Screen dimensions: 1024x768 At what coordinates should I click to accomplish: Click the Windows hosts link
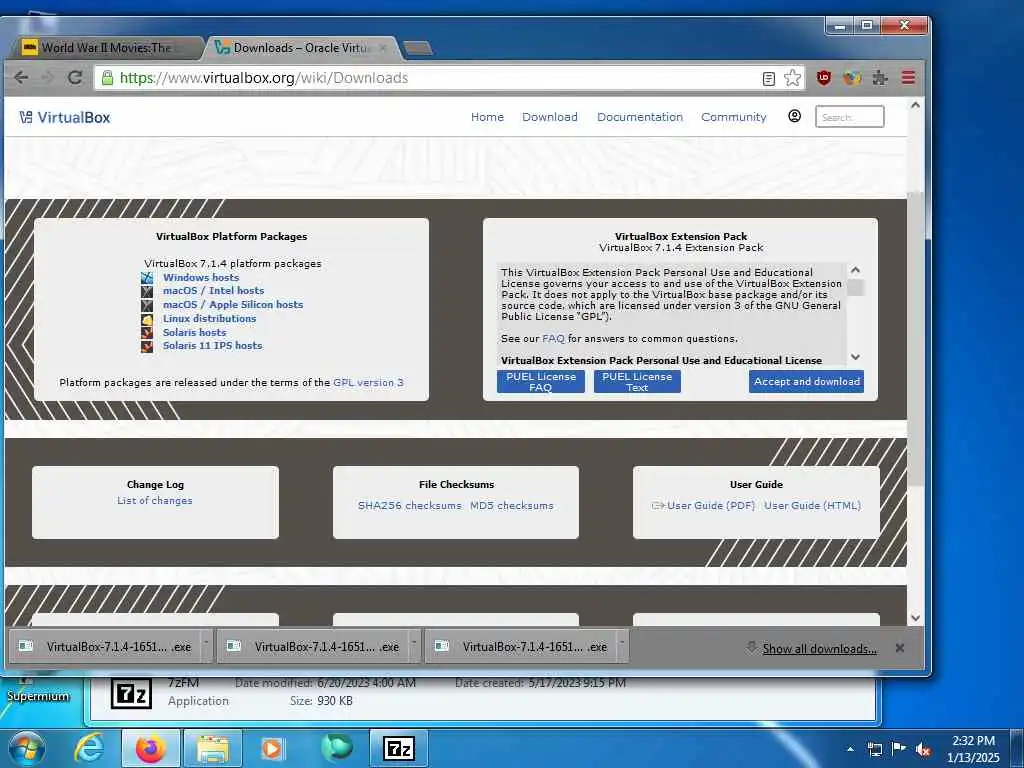coord(201,278)
